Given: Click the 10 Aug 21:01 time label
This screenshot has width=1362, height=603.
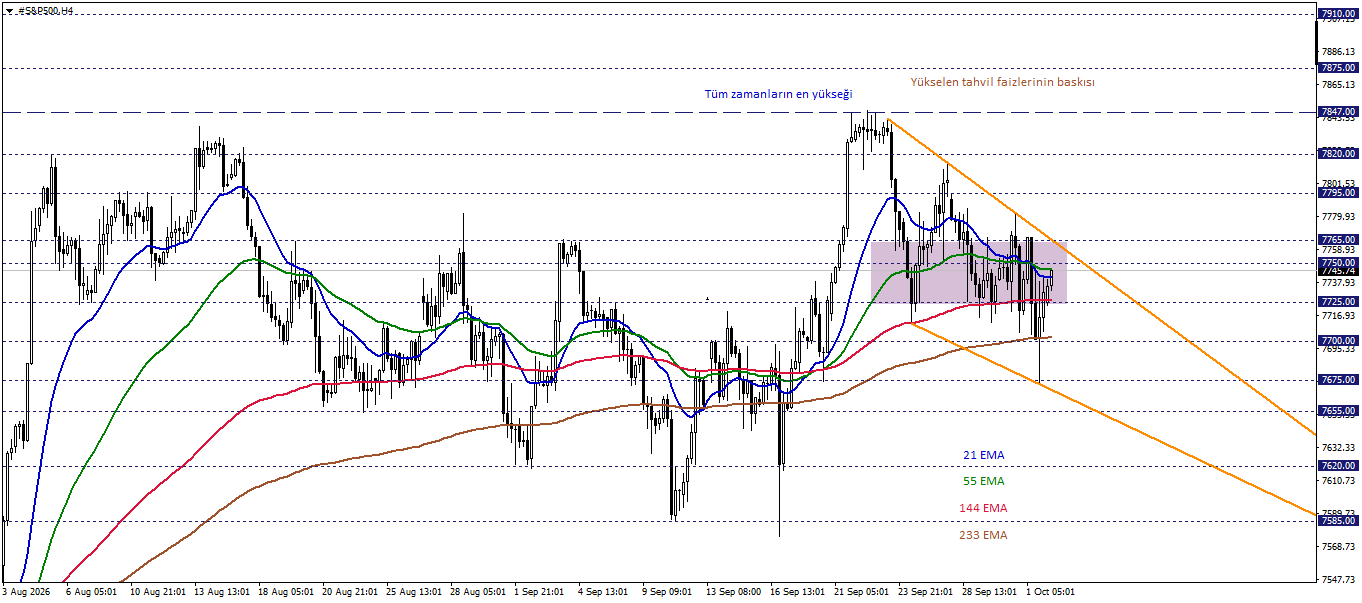Looking at the screenshot, I should coord(158,592).
